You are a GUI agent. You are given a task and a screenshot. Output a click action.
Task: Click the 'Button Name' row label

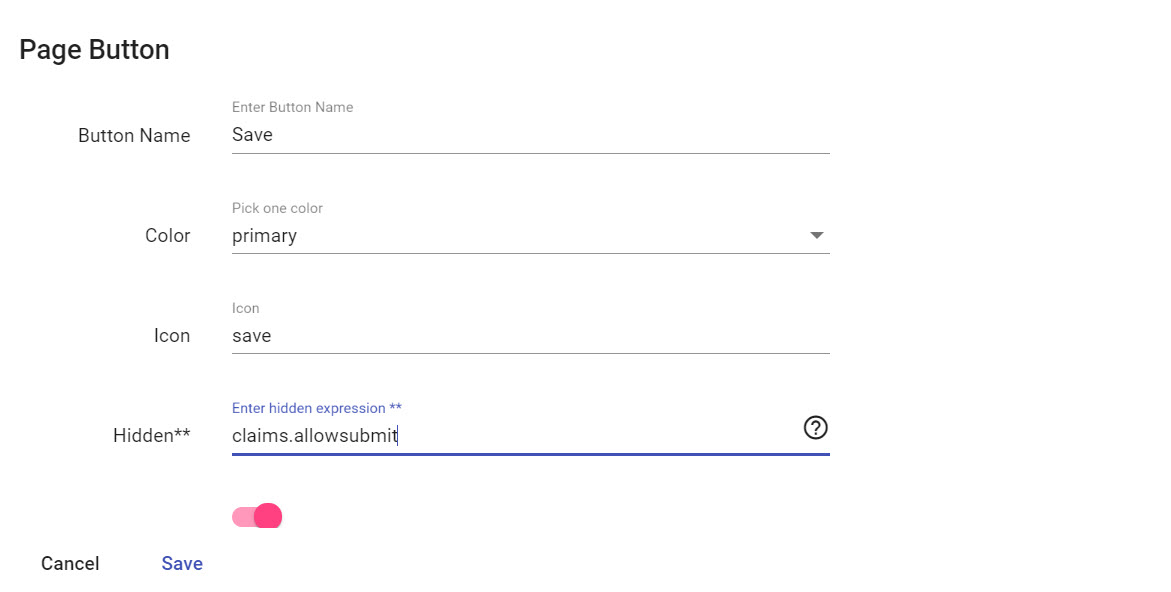(134, 136)
